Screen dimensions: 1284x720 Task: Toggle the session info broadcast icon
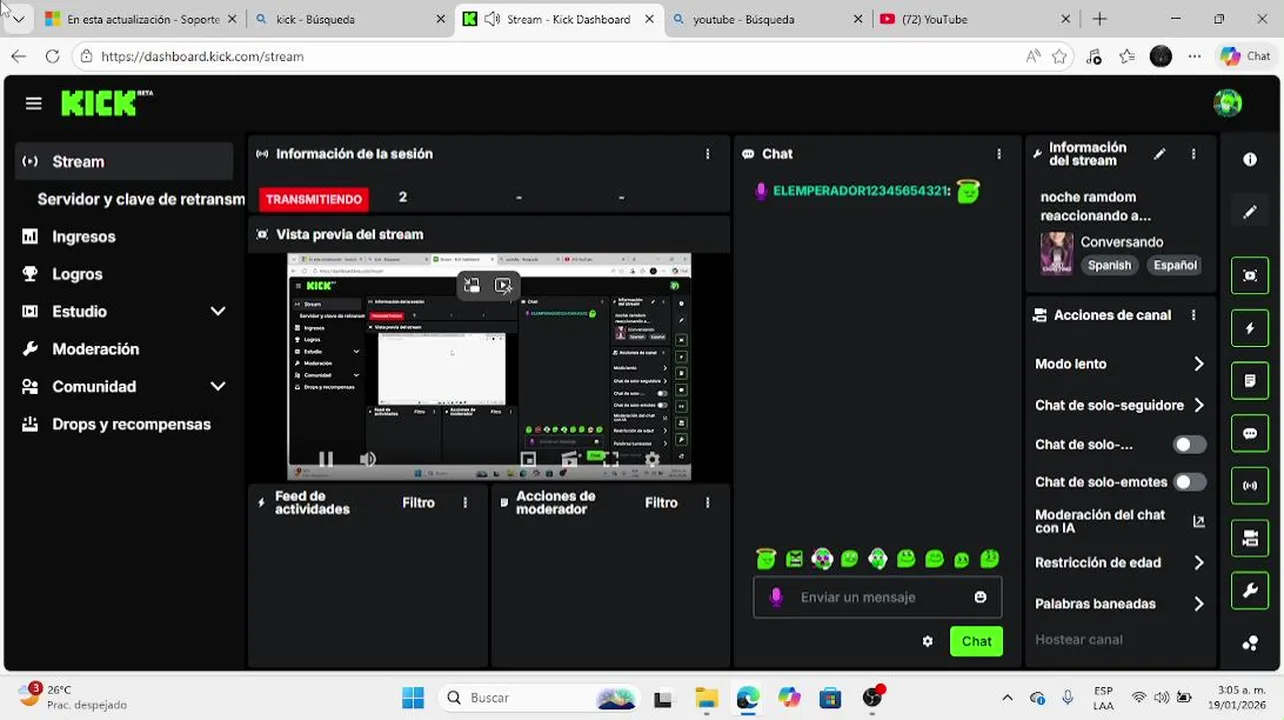[x=1250, y=486]
